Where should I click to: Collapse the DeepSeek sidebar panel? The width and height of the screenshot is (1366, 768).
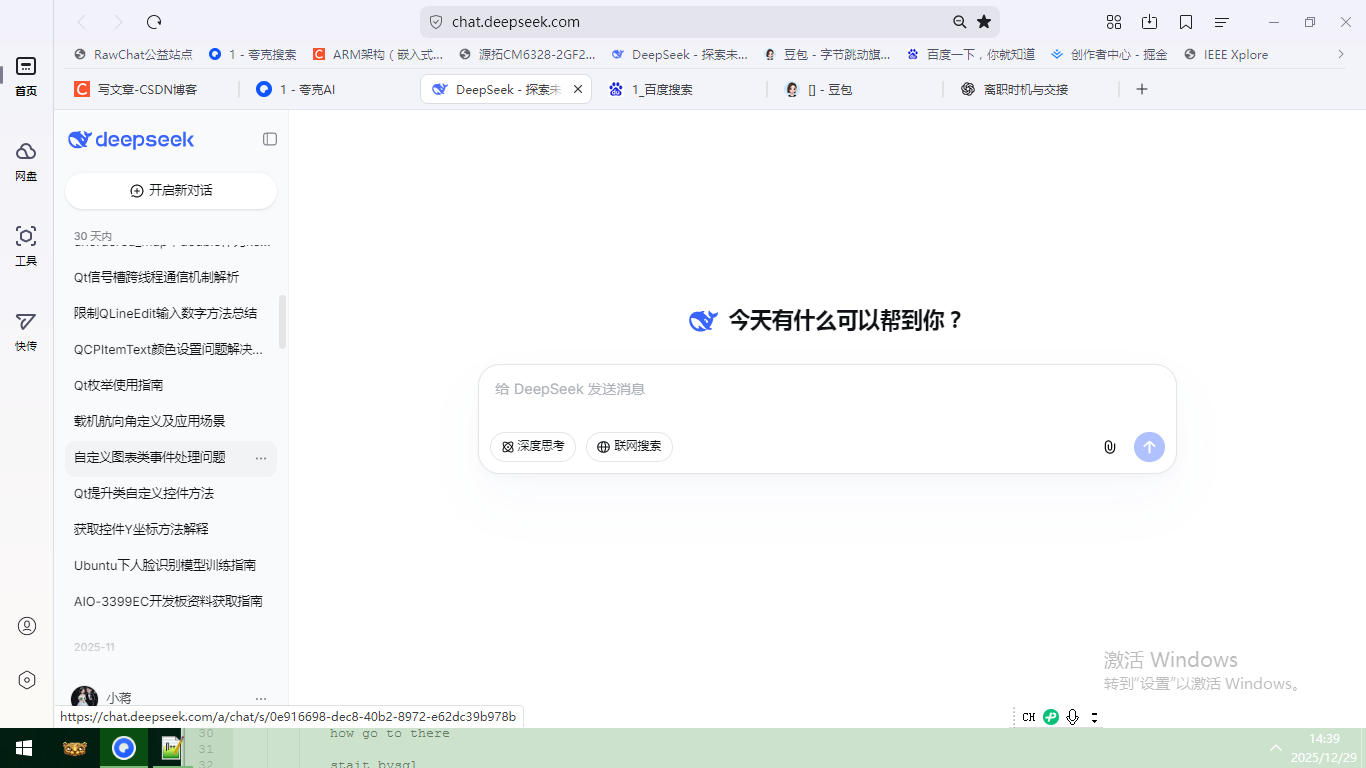pyautogui.click(x=270, y=139)
